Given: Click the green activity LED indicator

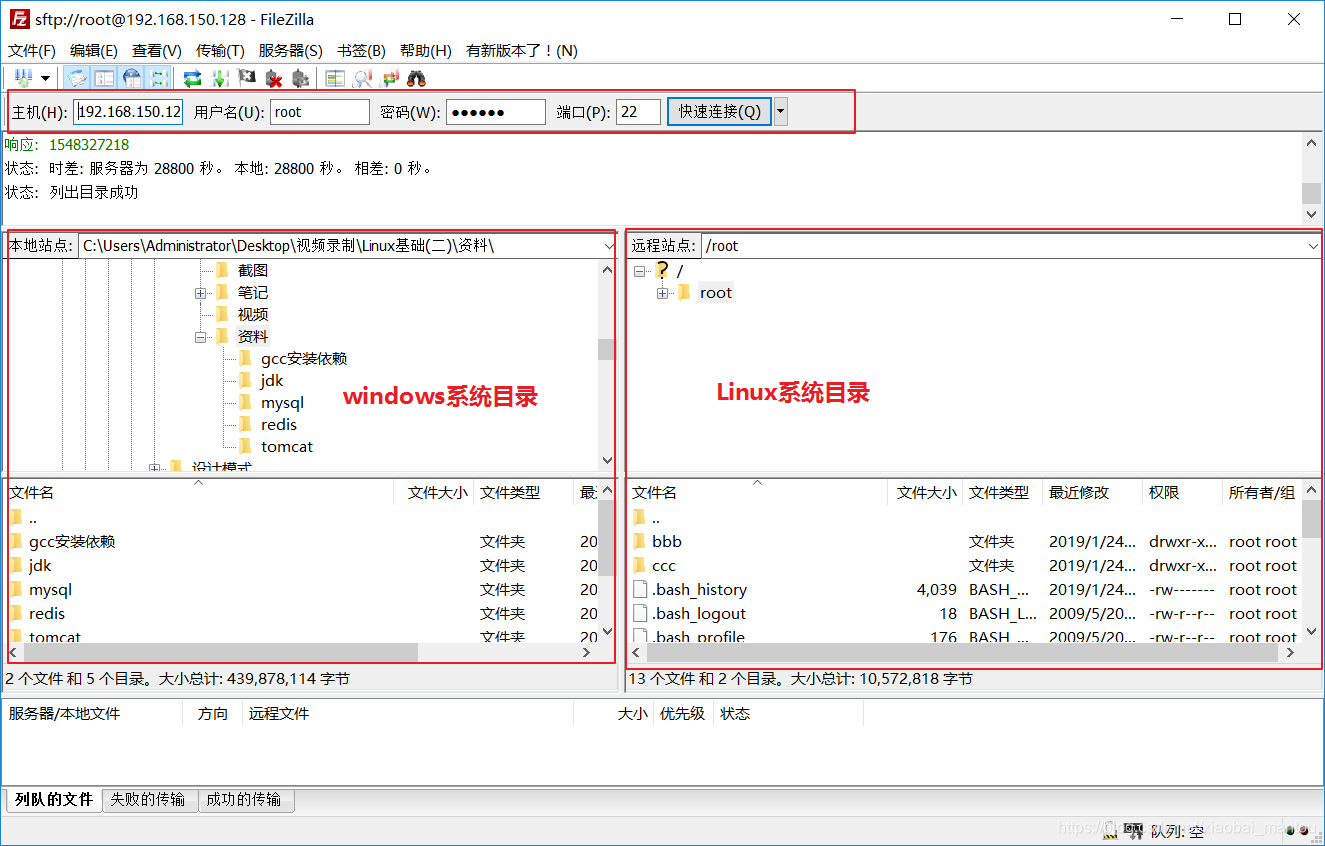Looking at the screenshot, I should (1289, 830).
